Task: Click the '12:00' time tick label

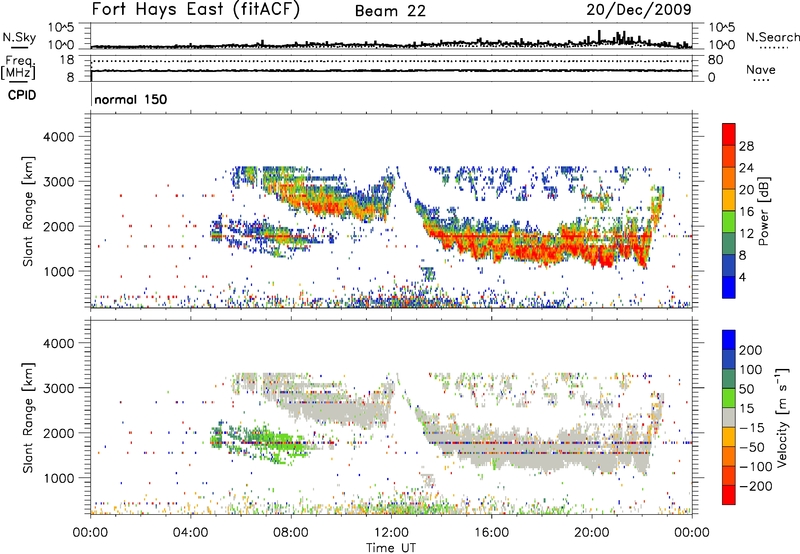Action: [391, 533]
